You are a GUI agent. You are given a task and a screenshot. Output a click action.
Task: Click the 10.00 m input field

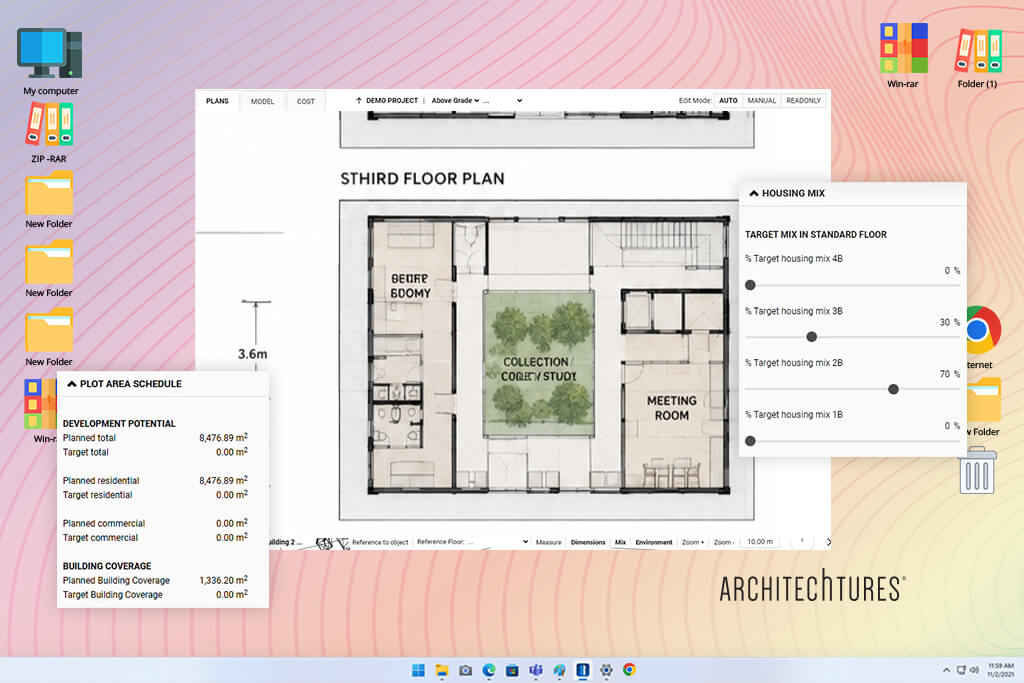pos(760,542)
